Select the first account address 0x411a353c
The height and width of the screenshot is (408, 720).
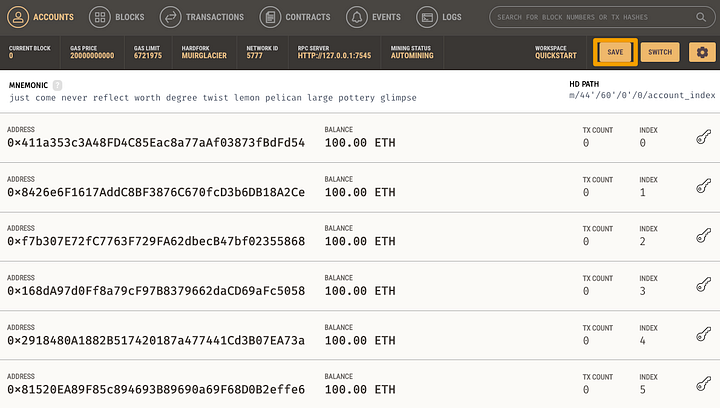pos(156,143)
